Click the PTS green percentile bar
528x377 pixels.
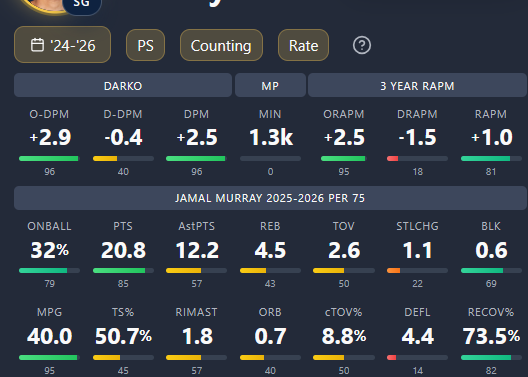[x=123, y=271]
